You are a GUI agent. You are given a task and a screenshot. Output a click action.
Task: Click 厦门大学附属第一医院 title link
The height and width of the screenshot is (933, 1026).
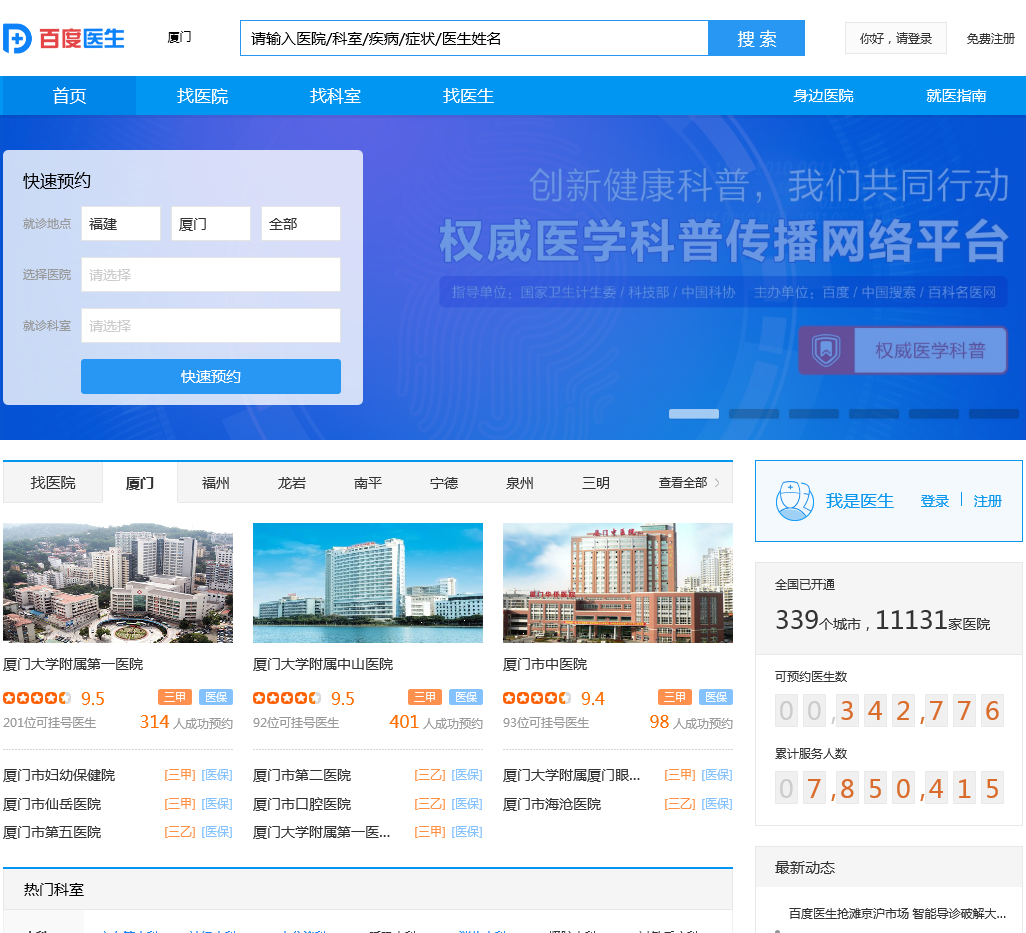(73, 664)
